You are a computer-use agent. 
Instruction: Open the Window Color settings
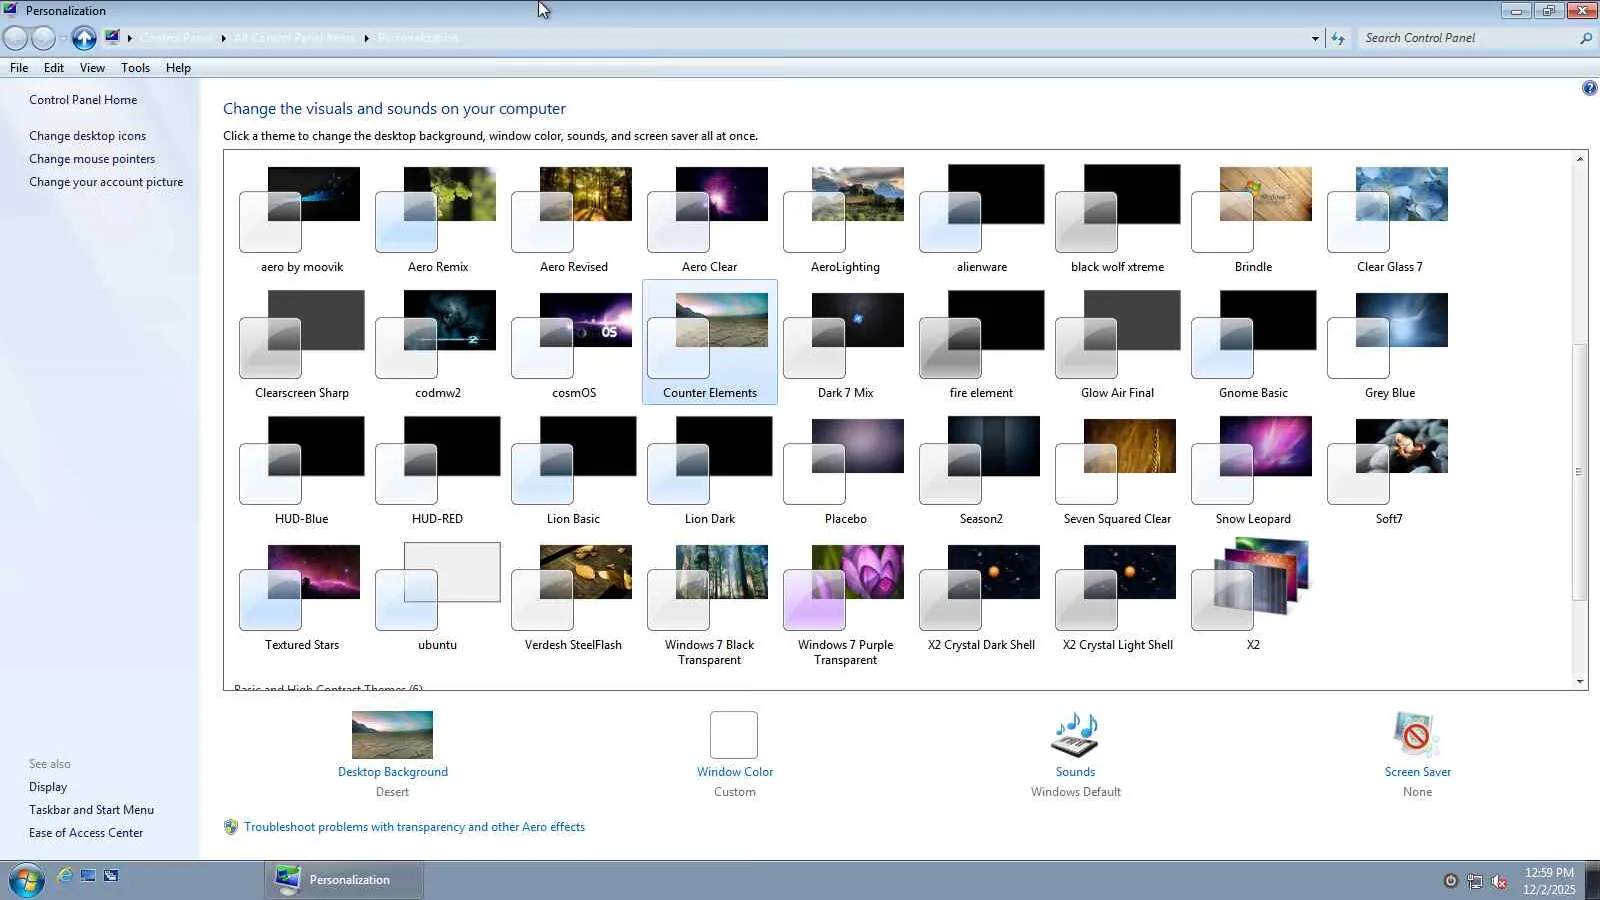[x=735, y=754]
